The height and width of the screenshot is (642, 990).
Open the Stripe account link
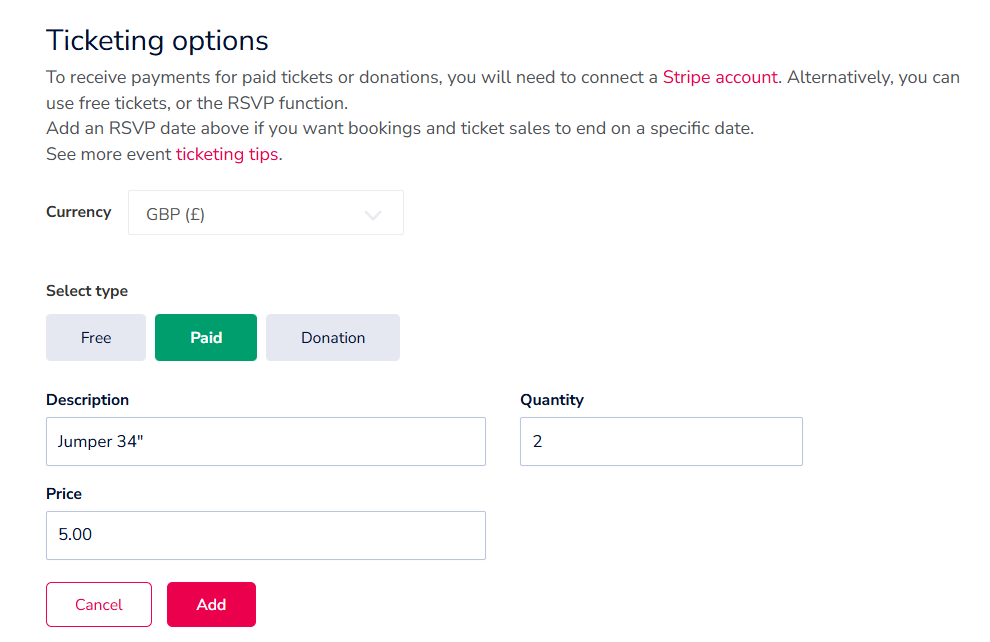click(x=719, y=77)
